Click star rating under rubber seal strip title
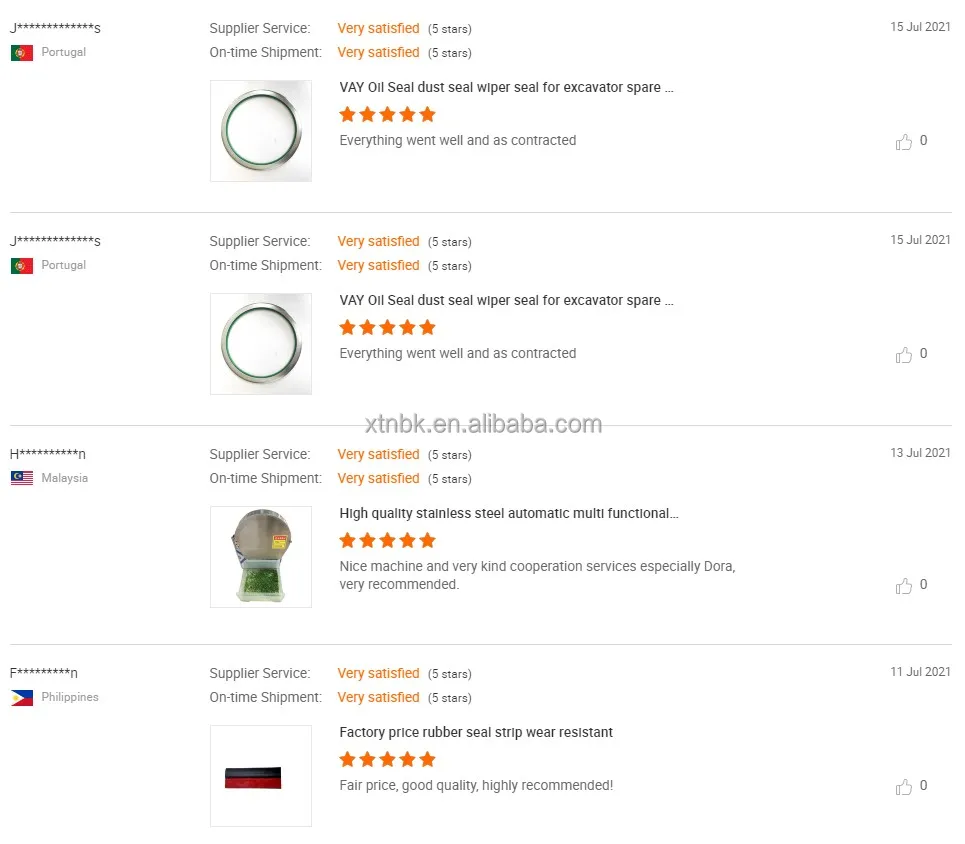Screen dimensions: 965x844 [387, 759]
